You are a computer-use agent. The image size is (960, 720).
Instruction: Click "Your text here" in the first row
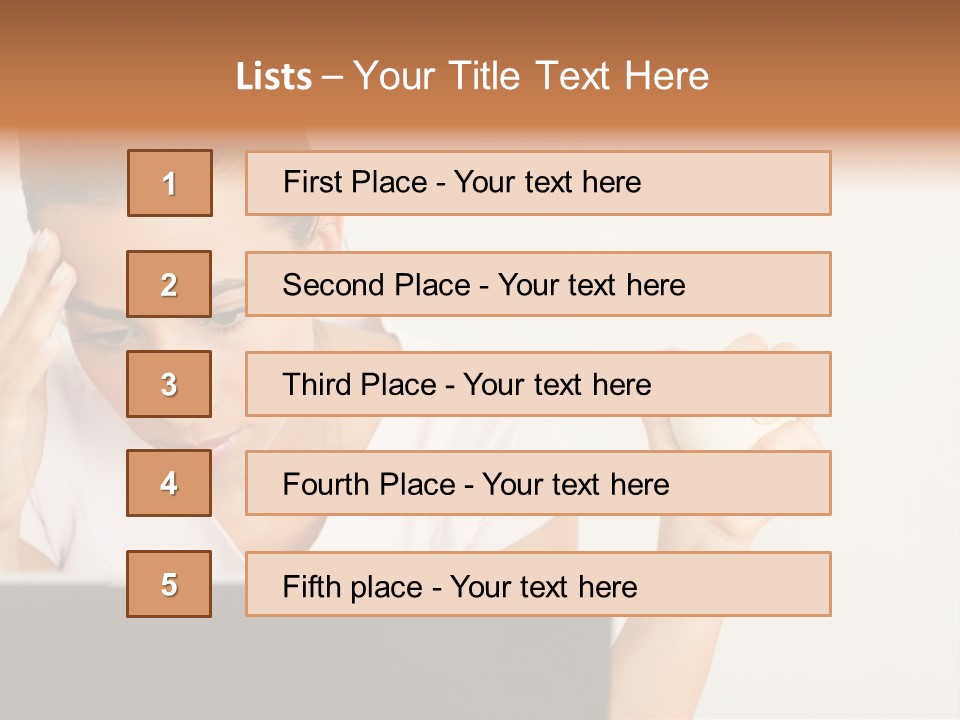(x=547, y=182)
